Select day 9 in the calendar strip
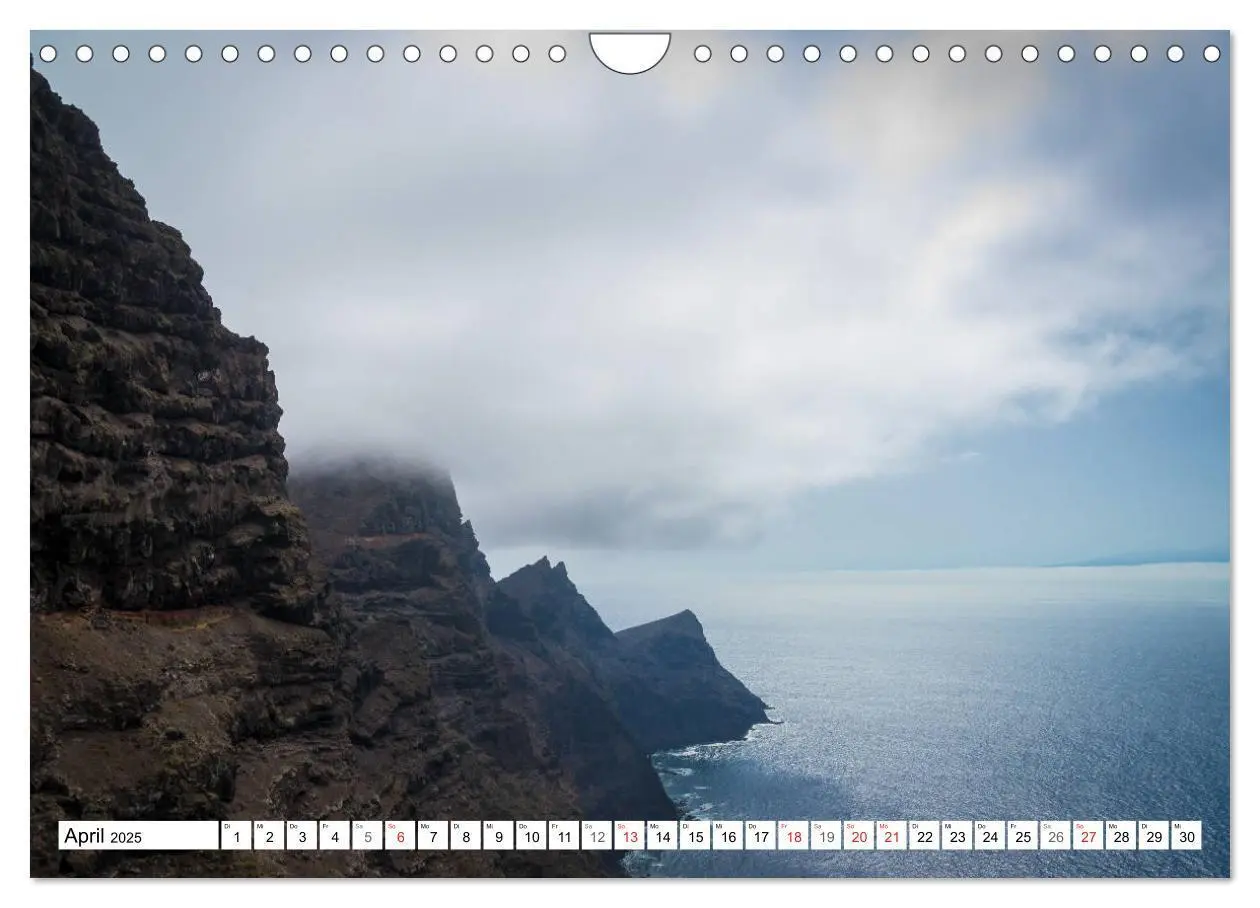 point(498,836)
